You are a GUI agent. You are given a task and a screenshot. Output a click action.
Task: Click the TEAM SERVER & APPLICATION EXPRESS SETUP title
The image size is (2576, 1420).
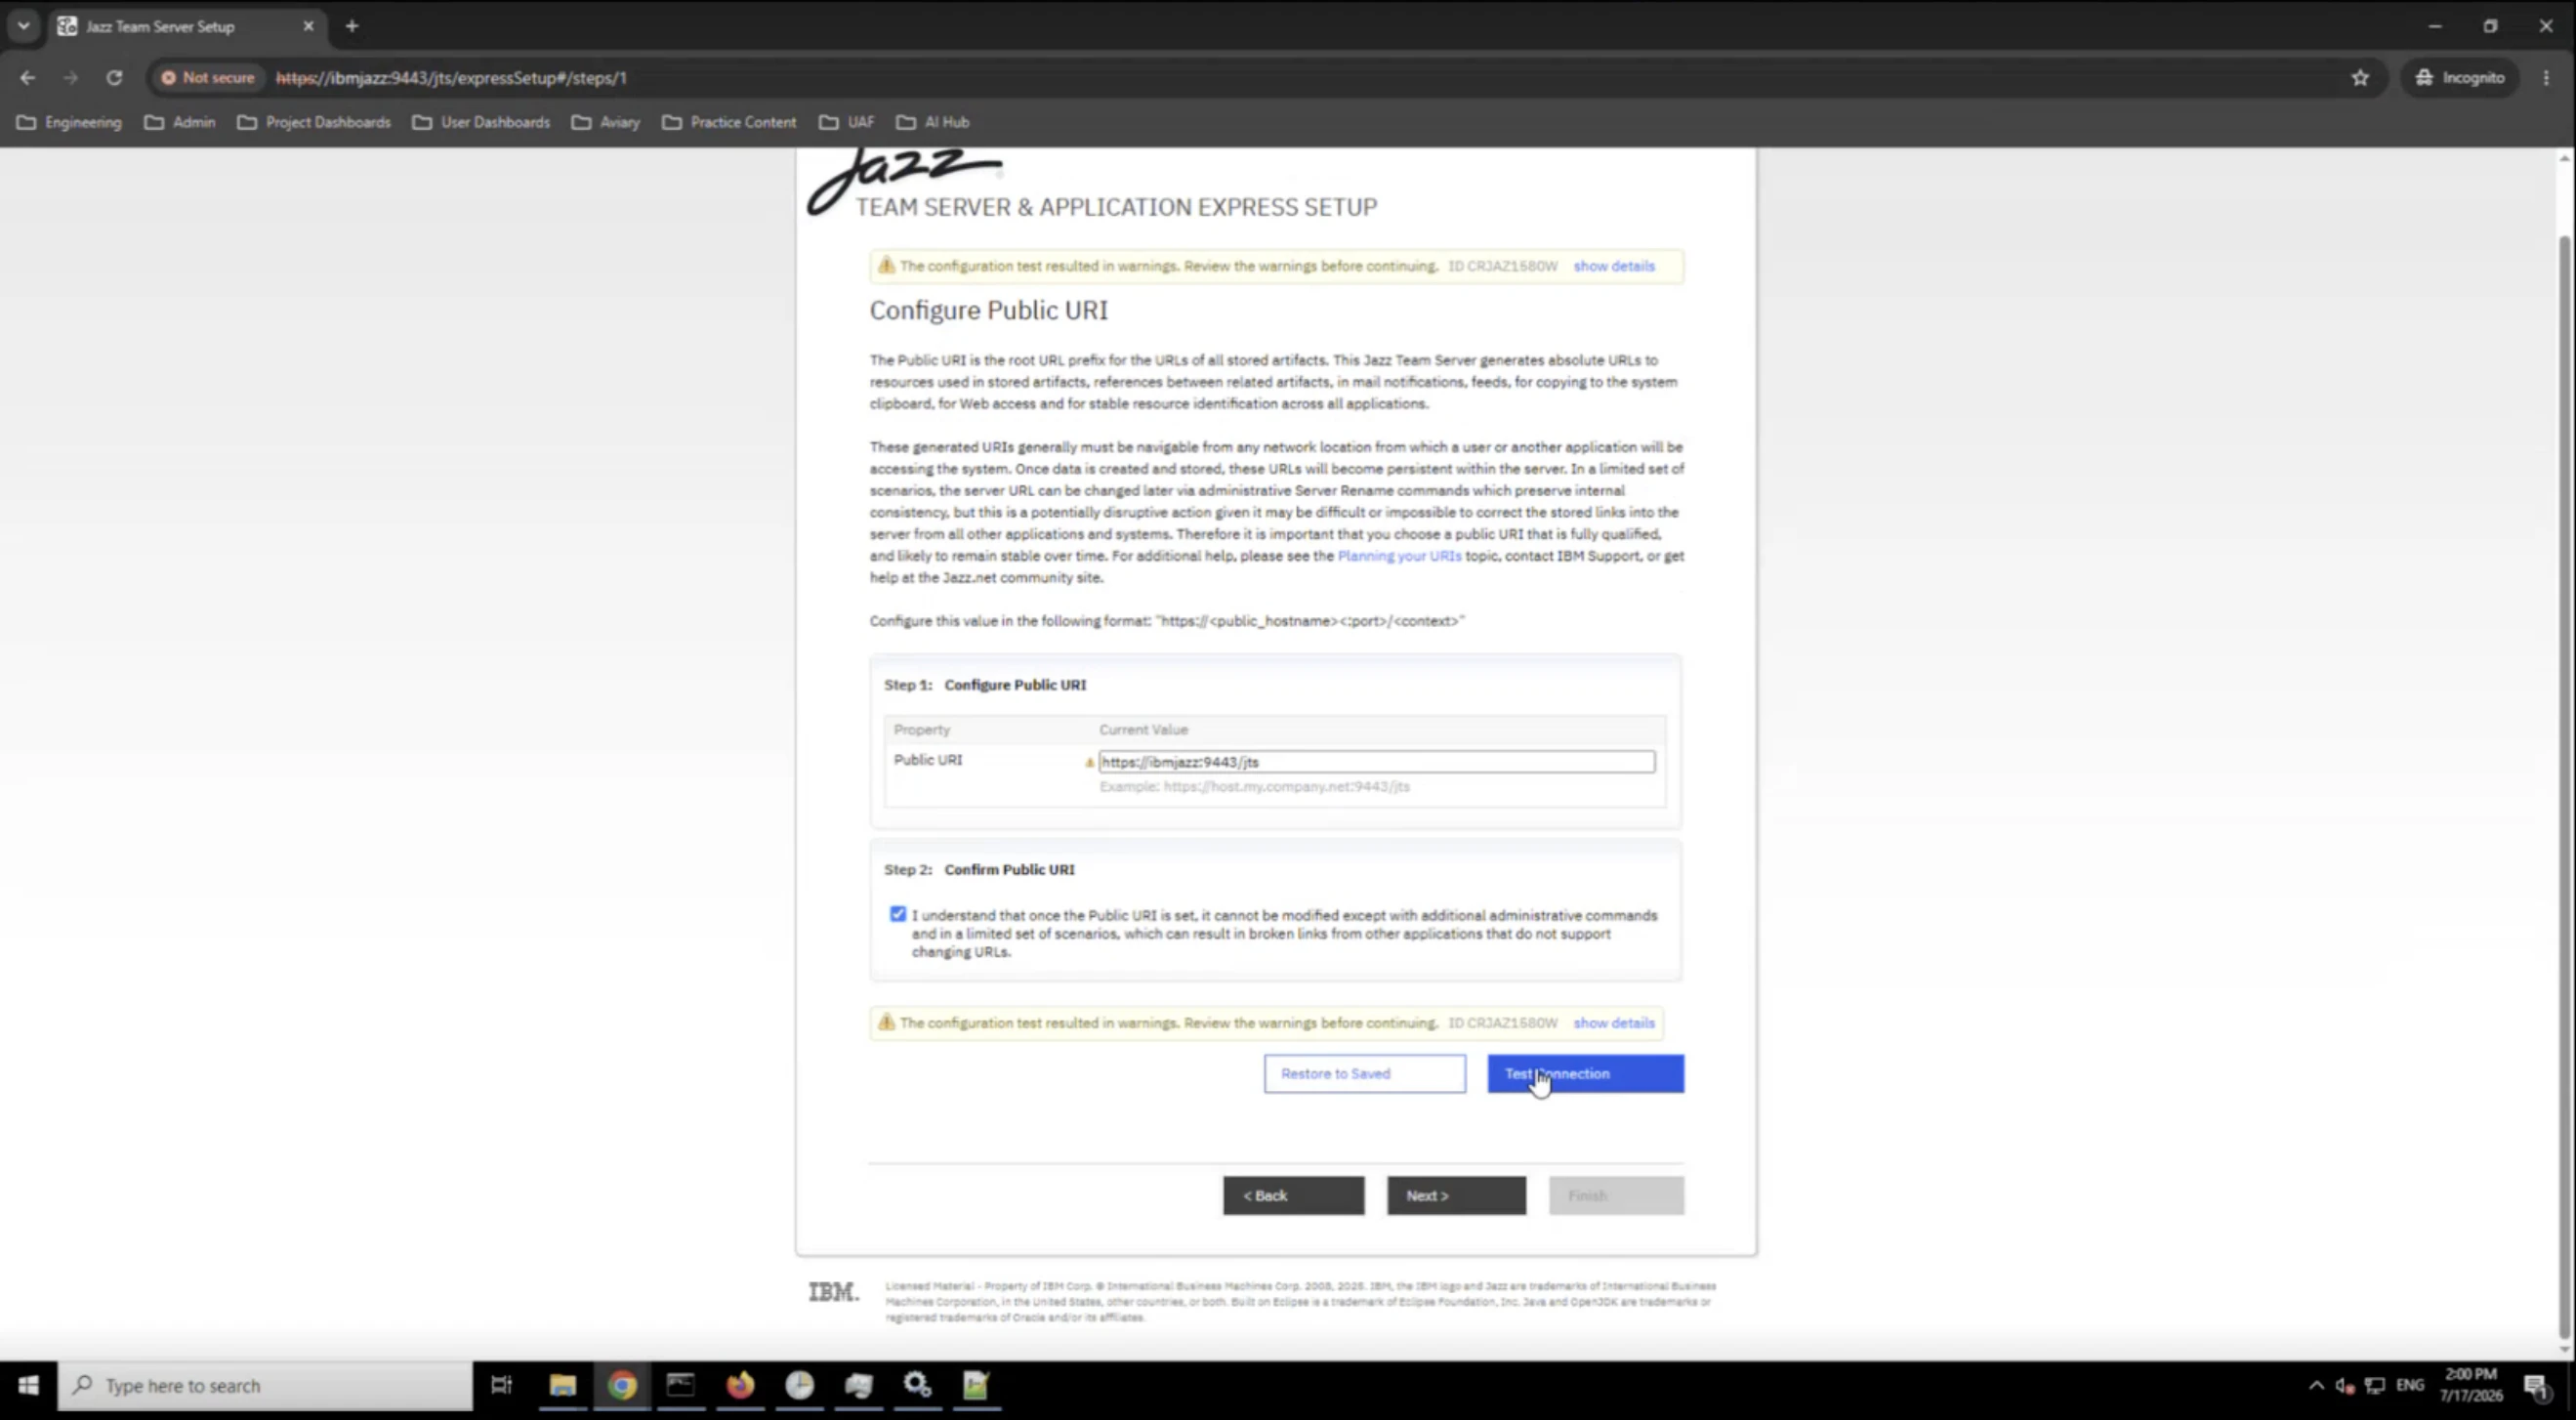pos(1116,207)
